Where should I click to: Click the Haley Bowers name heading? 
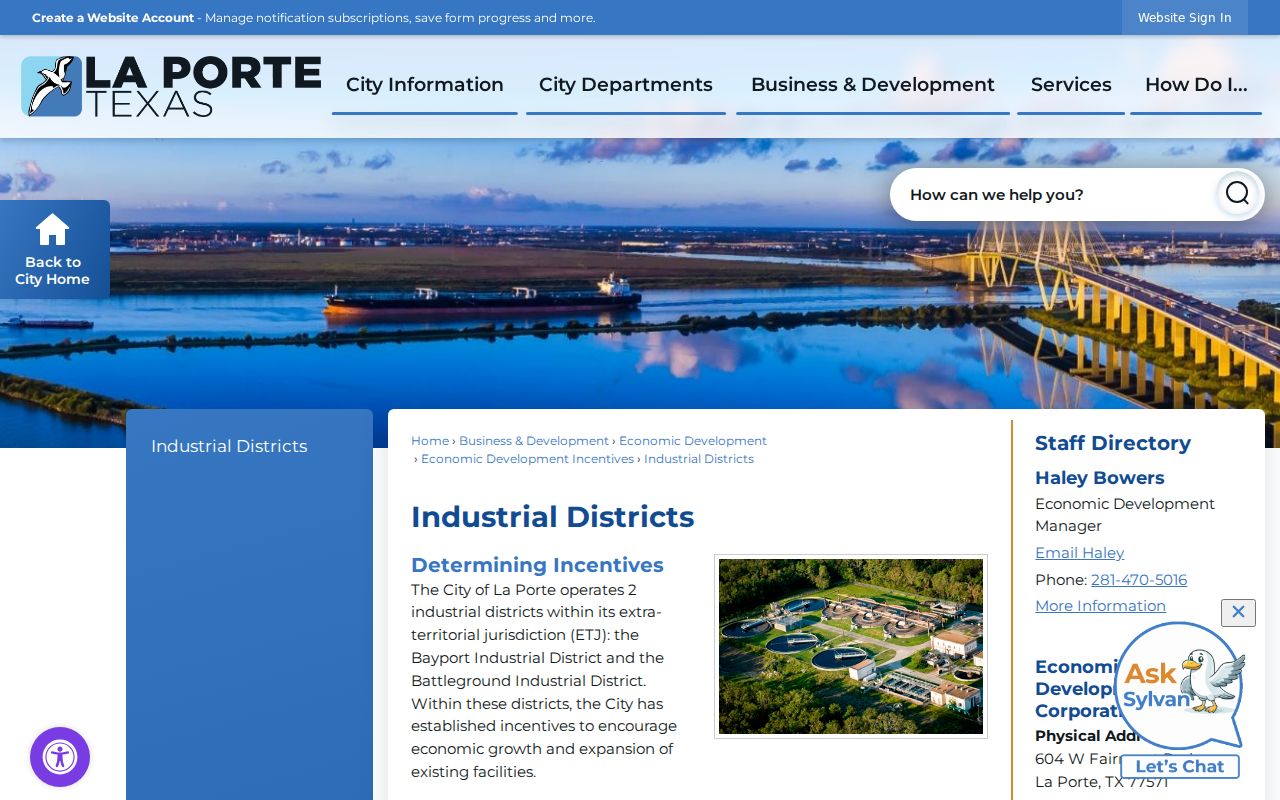[x=1100, y=478]
